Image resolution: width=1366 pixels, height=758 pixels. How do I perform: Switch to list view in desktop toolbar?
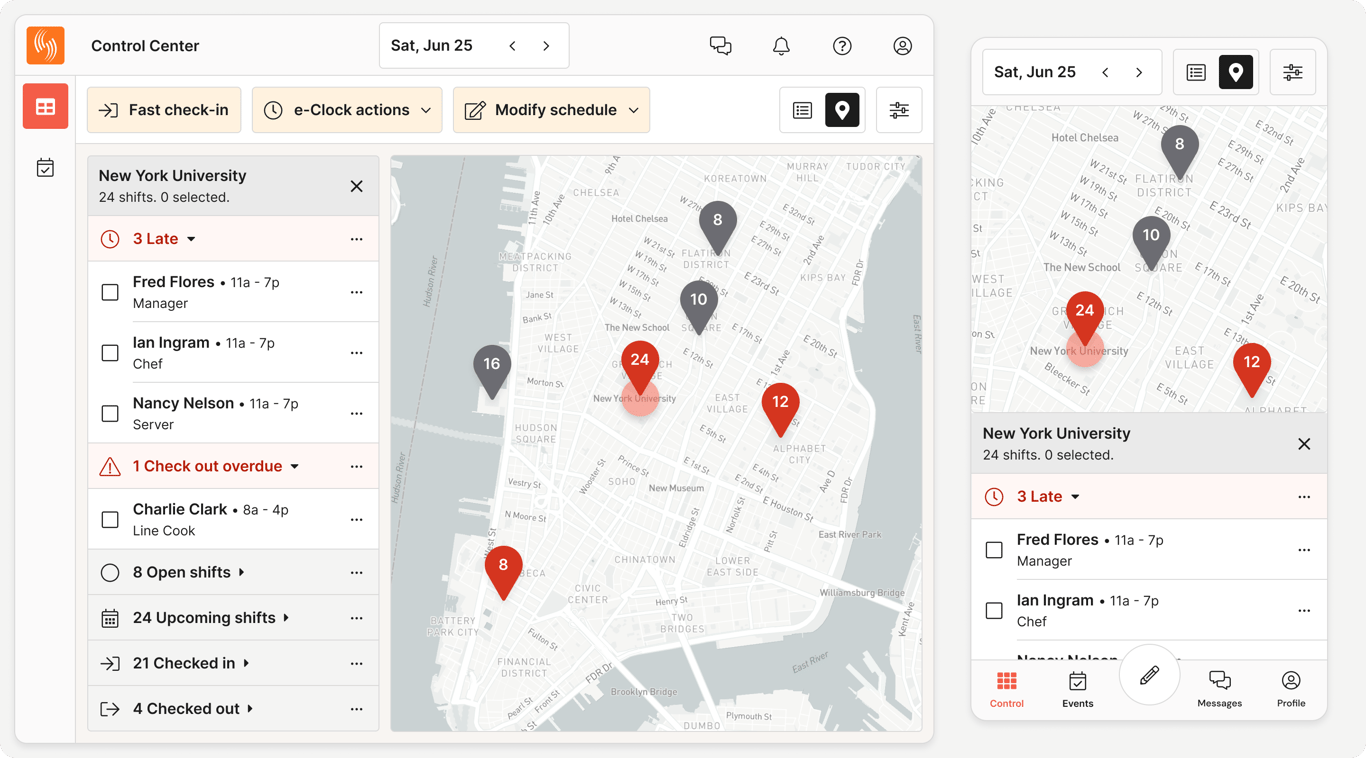802,110
